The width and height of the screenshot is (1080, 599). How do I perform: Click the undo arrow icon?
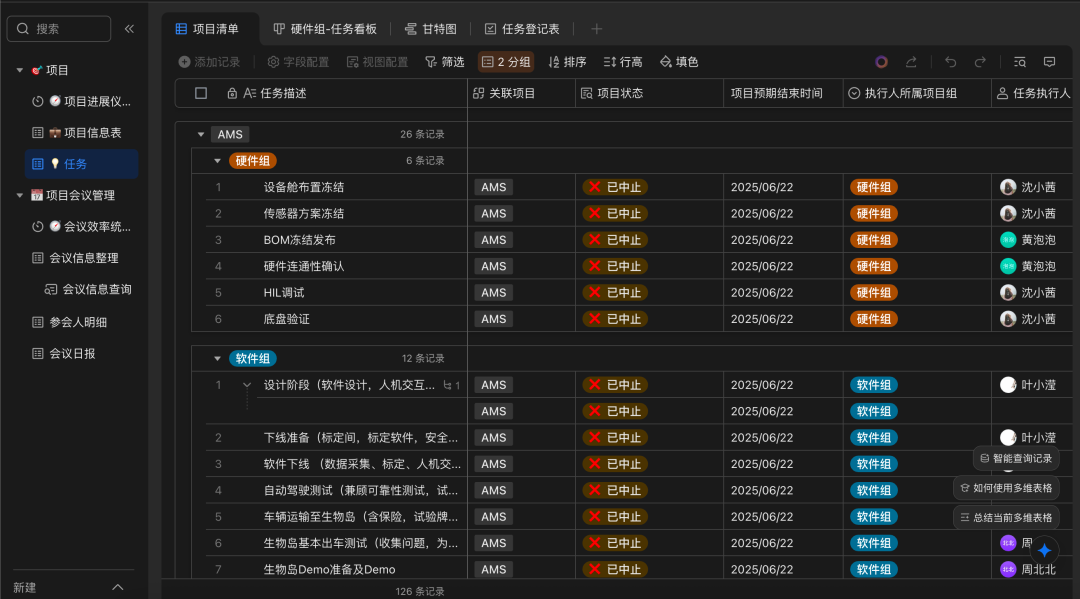(x=950, y=62)
